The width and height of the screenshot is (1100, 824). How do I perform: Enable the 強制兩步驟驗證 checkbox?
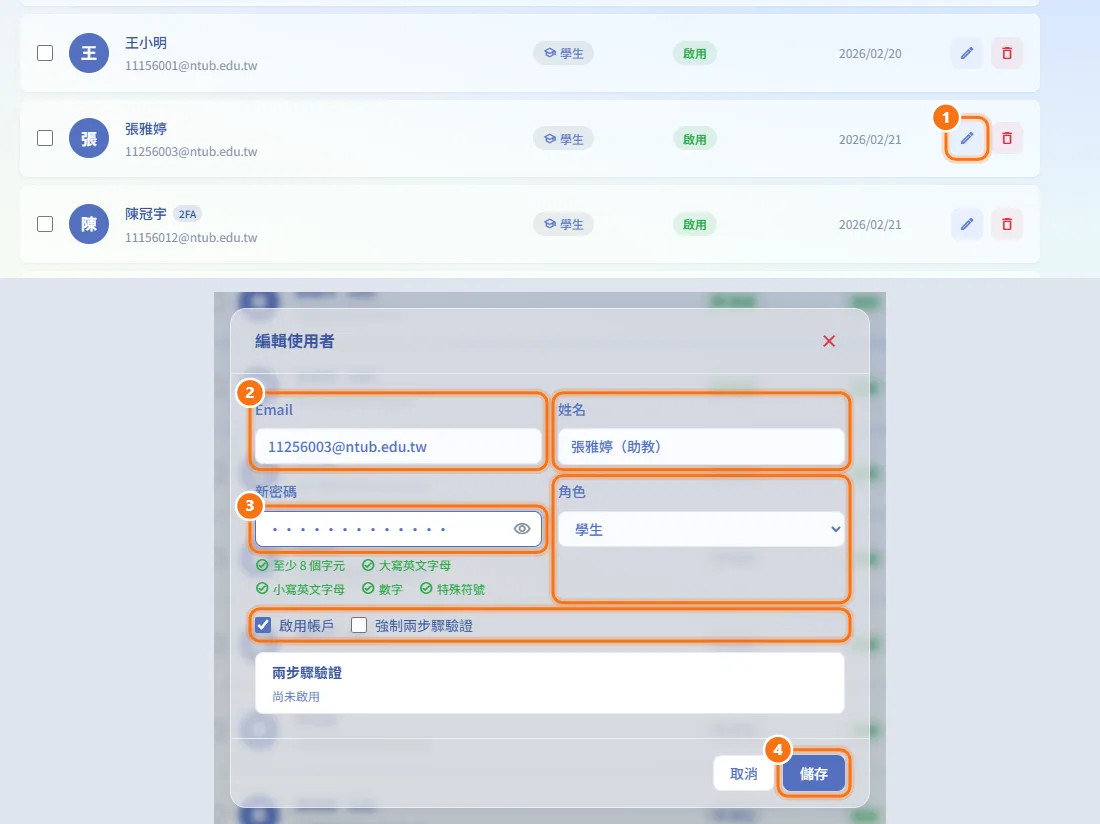[359, 625]
